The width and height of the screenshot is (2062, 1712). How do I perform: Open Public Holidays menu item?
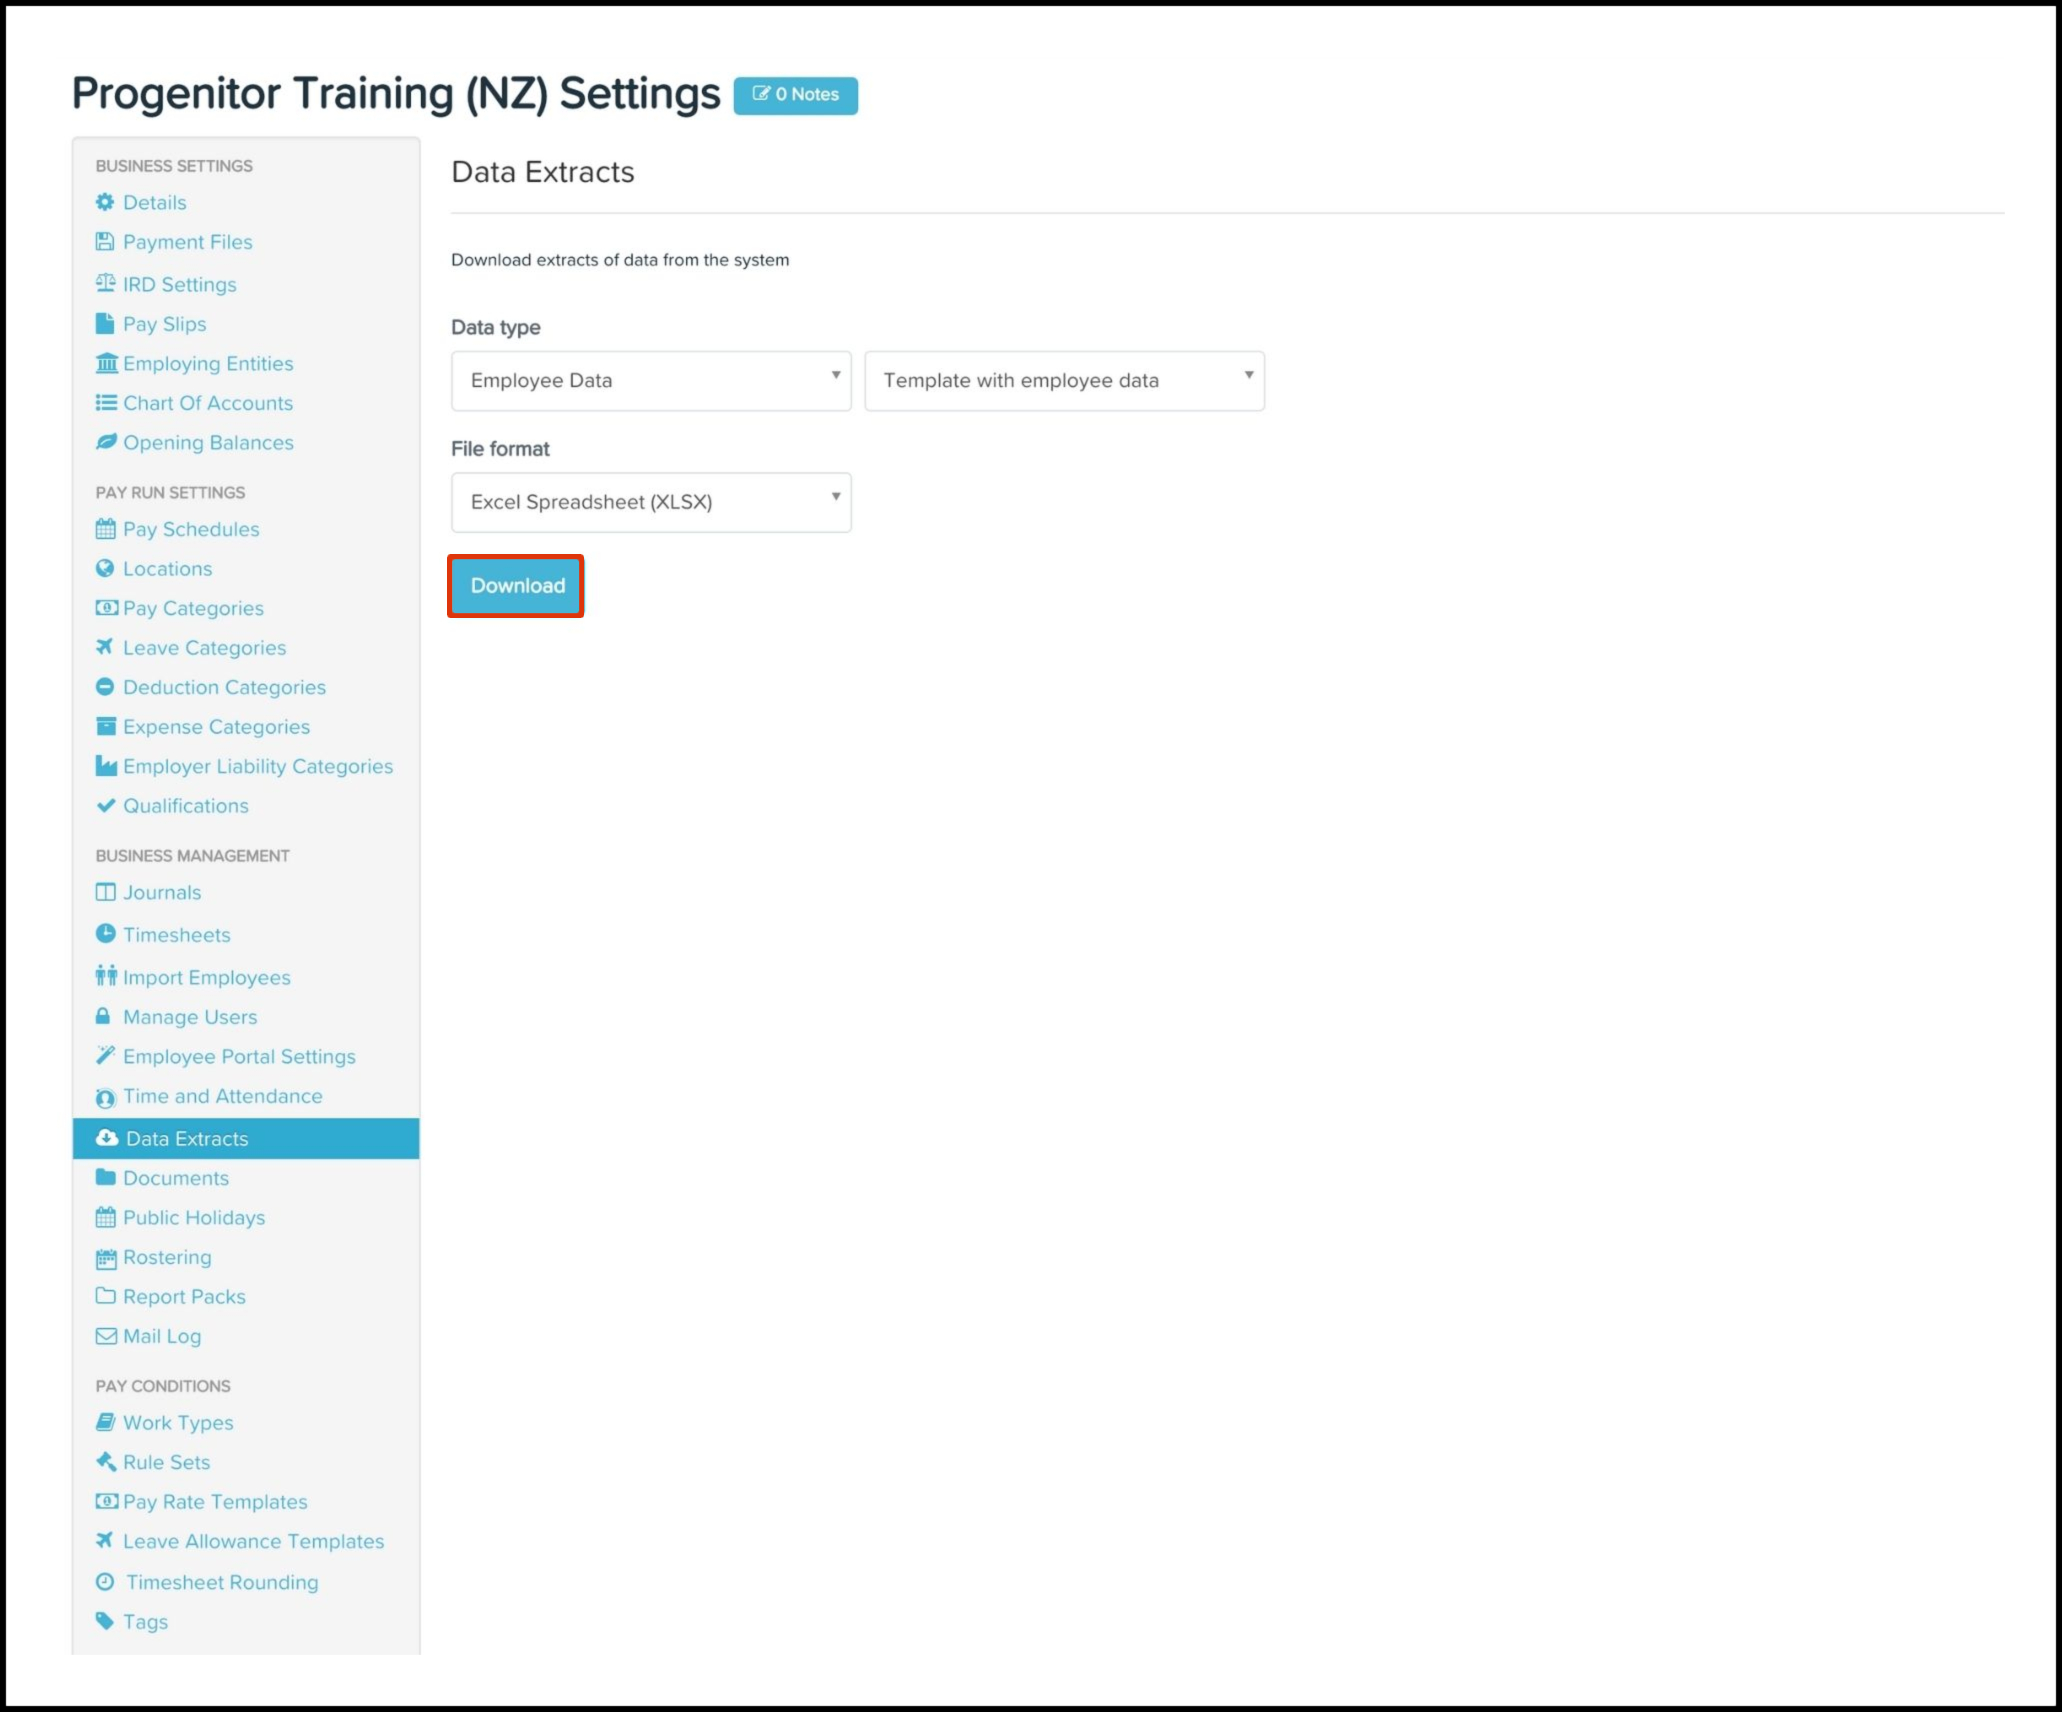(194, 1218)
